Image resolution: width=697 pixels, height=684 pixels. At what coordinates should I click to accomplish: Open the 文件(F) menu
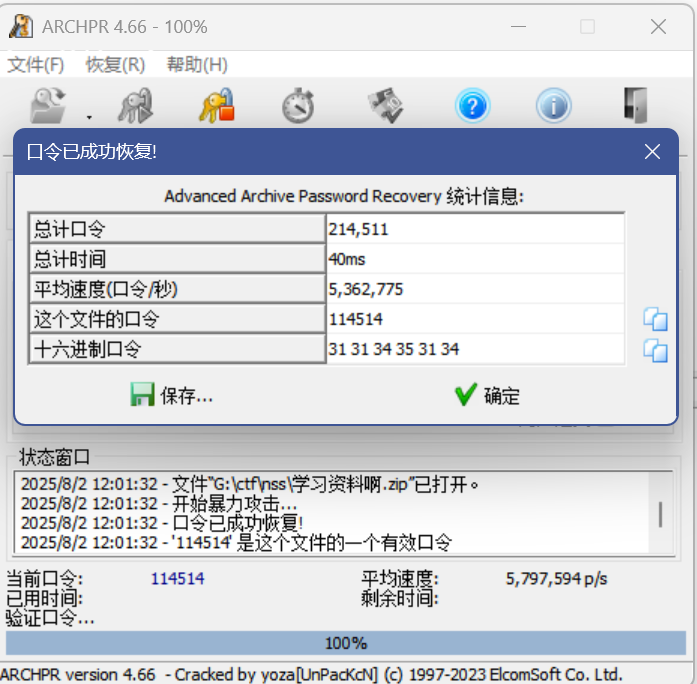point(36,65)
